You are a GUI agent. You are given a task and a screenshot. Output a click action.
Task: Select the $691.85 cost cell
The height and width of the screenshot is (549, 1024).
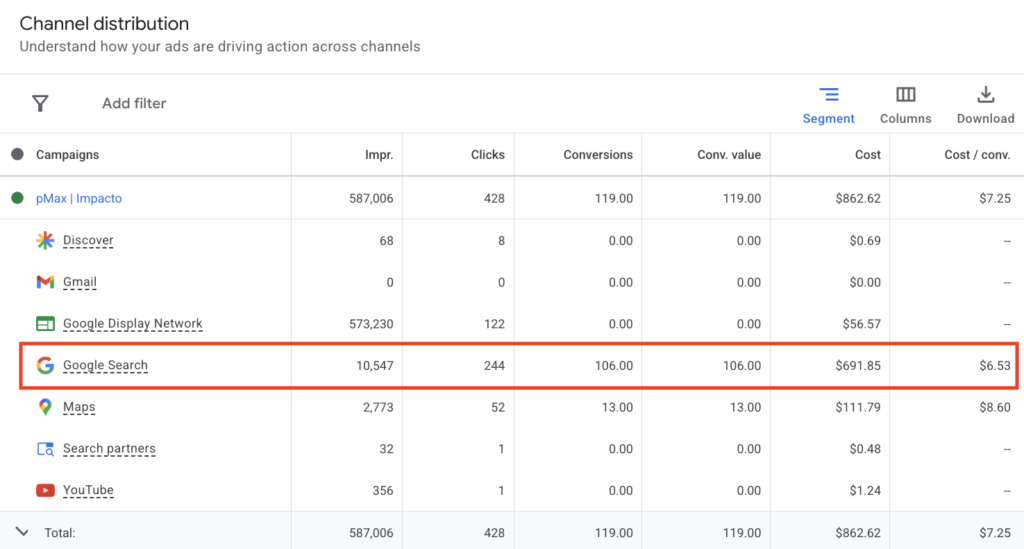pos(858,366)
